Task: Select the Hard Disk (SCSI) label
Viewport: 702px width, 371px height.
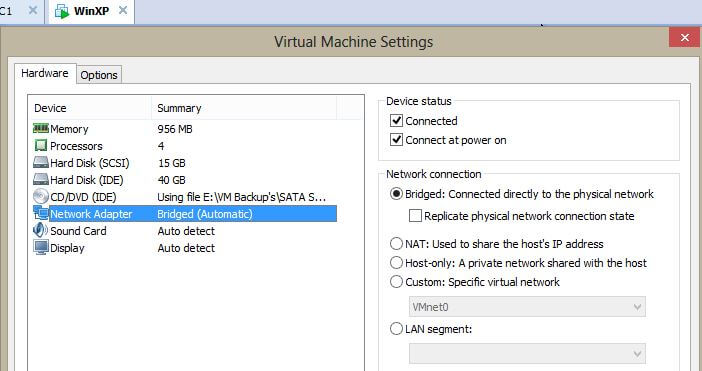Action: [90, 163]
